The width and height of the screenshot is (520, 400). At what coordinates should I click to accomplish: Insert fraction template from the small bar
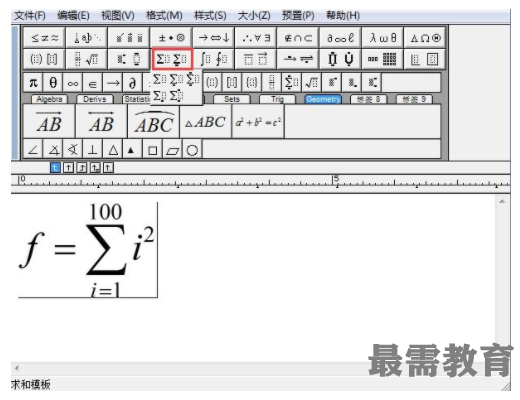click(272, 82)
